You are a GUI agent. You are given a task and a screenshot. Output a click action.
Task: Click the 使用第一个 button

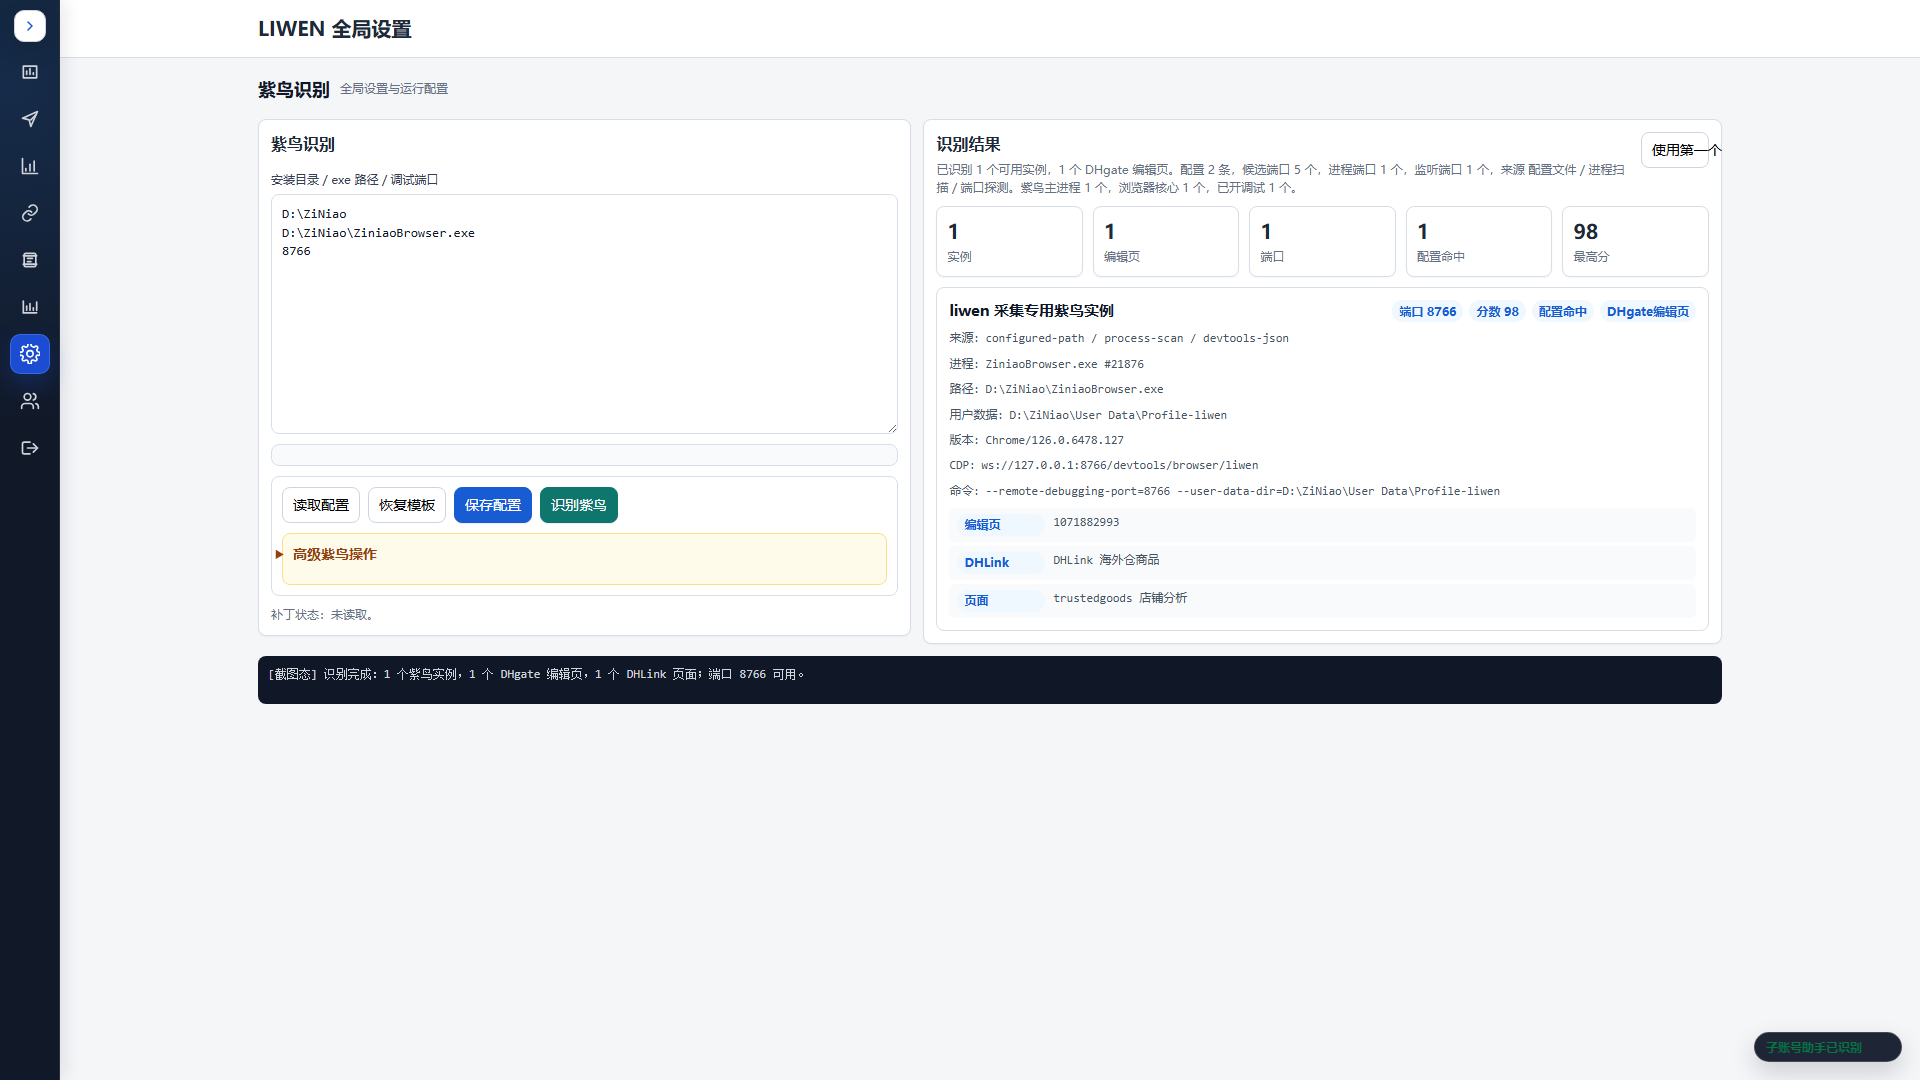coord(1675,150)
